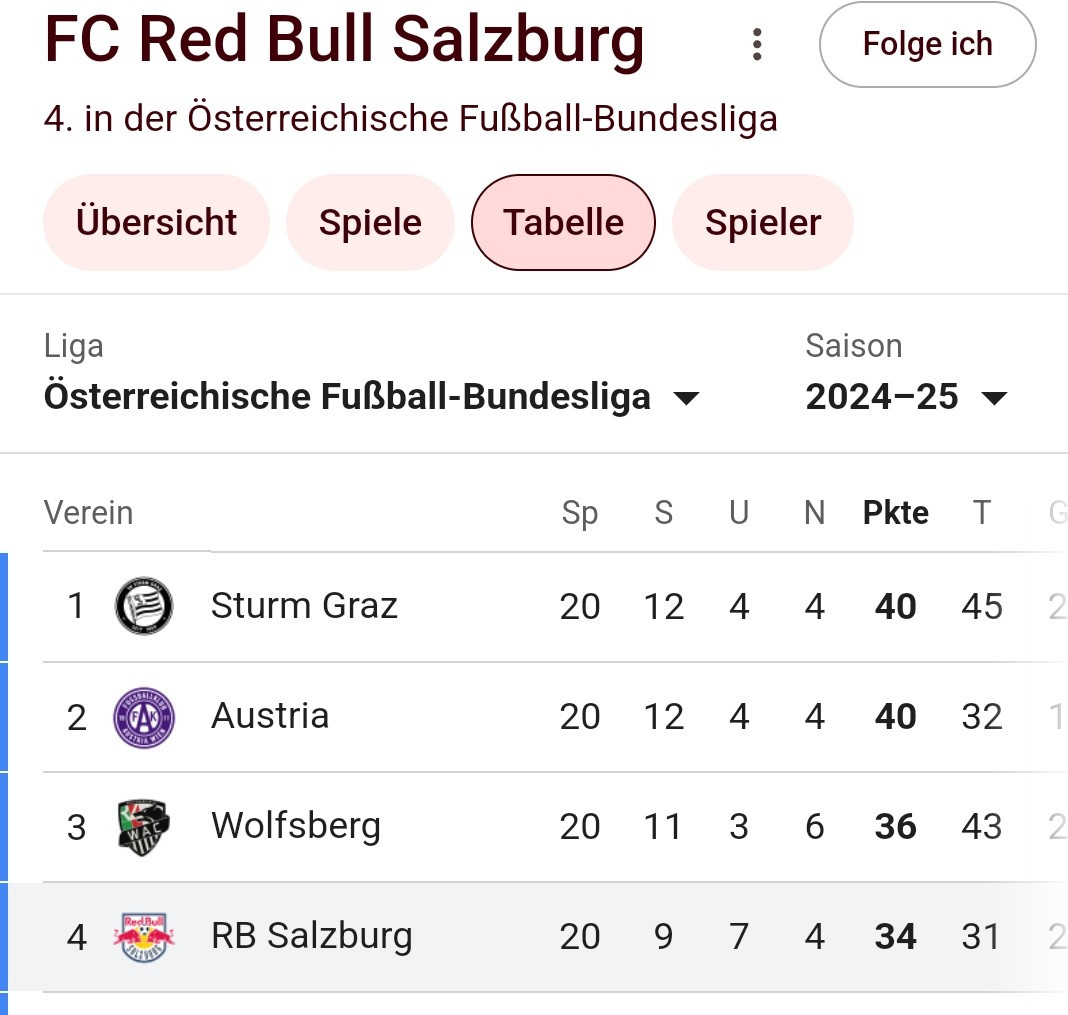This screenshot has width=1068, height=1015.
Task: Select the Tabelle tab
Action: [563, 222]
